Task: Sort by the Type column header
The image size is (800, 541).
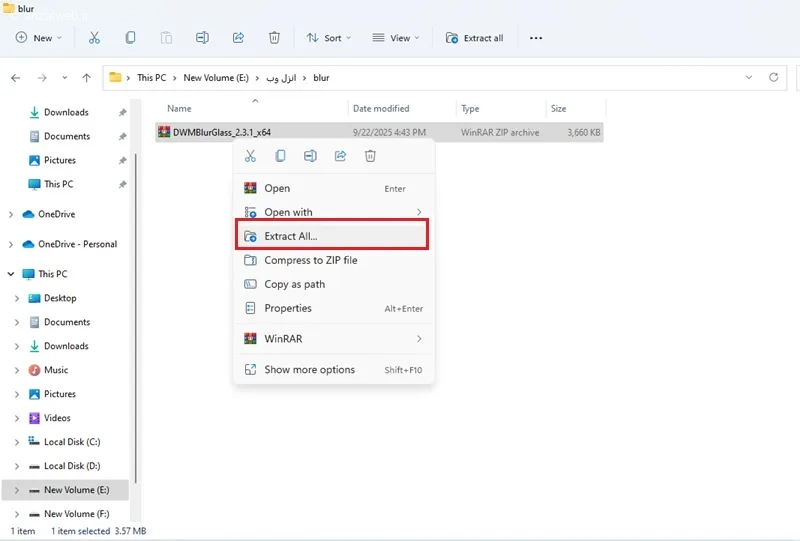Action: (470, 108)
